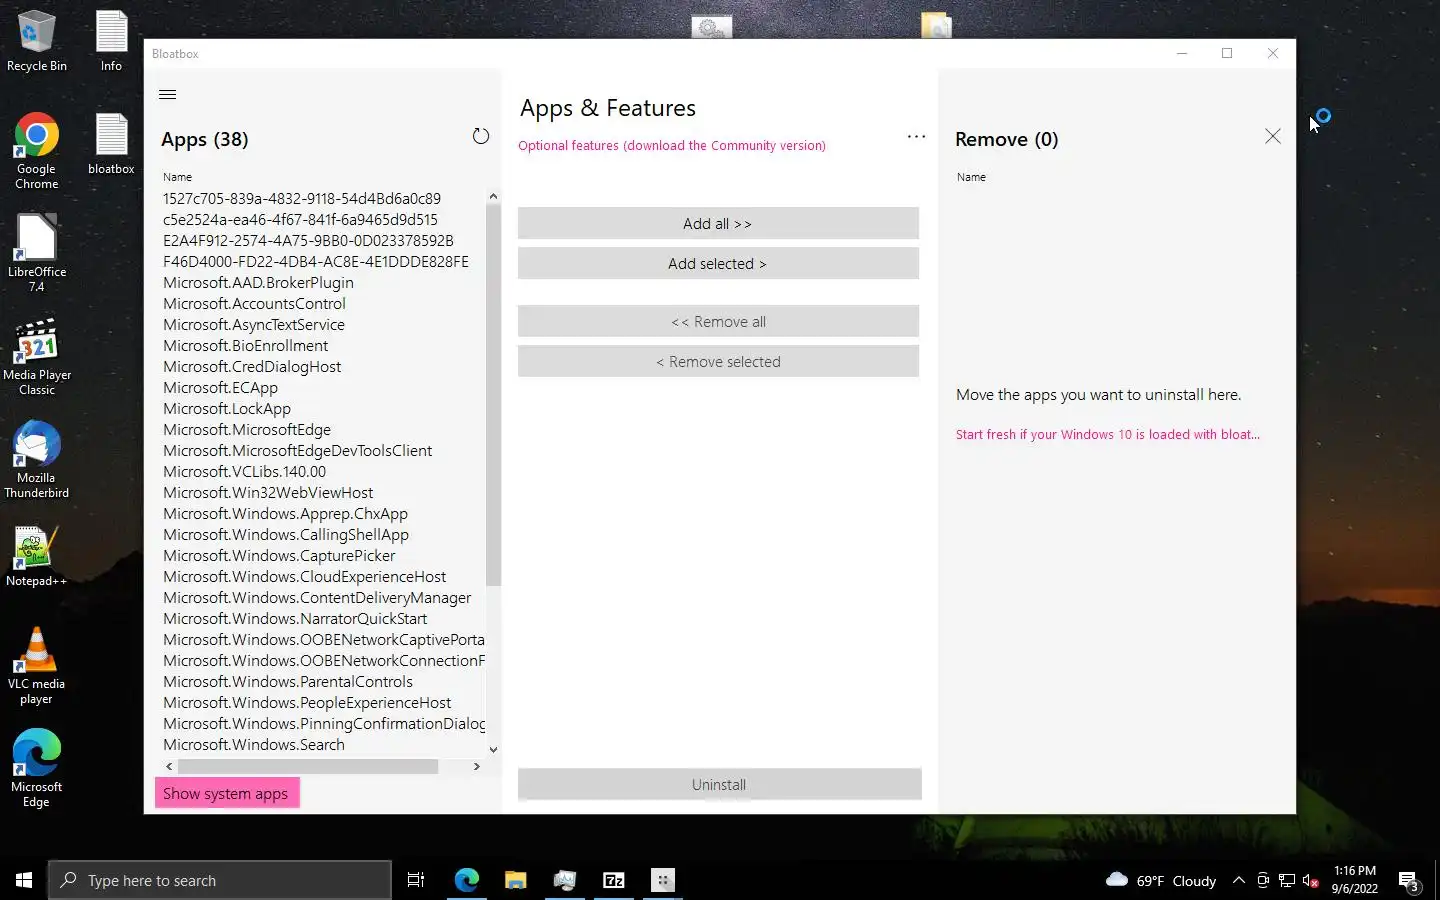Image resolution: width=1440 pixels, height=900 pixels.
Task: Select Microsoft.Windows.Apprep.ChxApp entry
Action: point(285,513)
